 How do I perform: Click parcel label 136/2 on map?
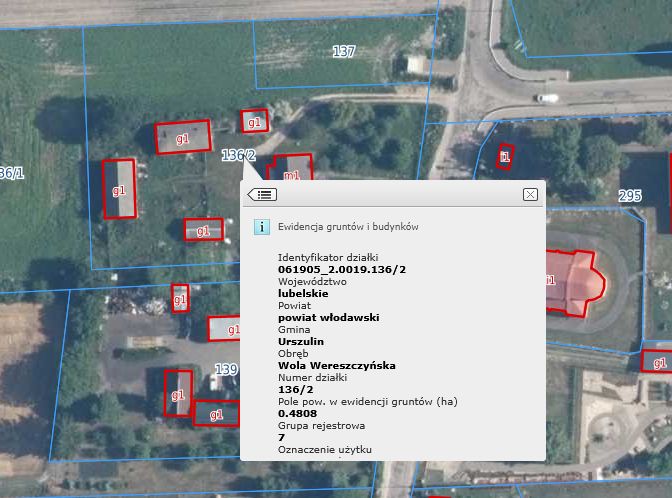click(x=238, y=155)
